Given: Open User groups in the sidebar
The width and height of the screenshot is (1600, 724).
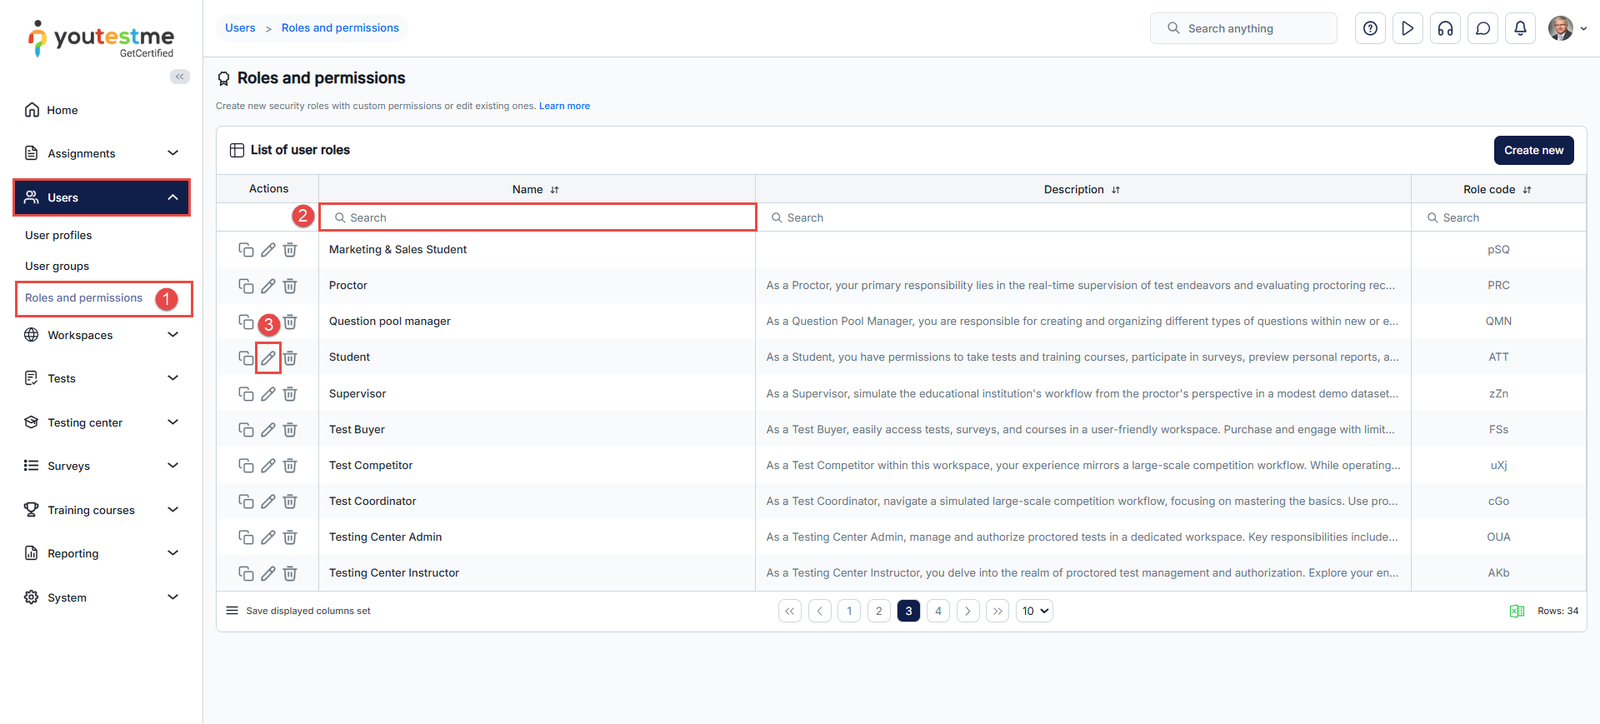Looking at the screenshot, I should point(57,266).
